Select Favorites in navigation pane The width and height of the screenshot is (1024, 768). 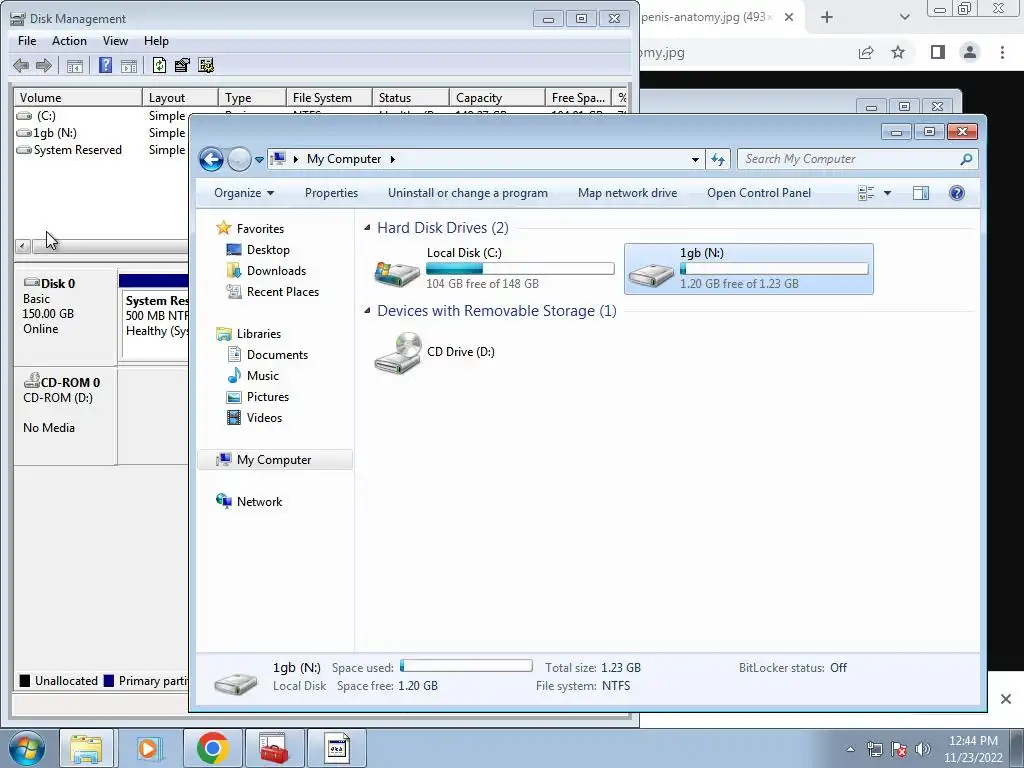pyautogui.click(x=260, y=229)
